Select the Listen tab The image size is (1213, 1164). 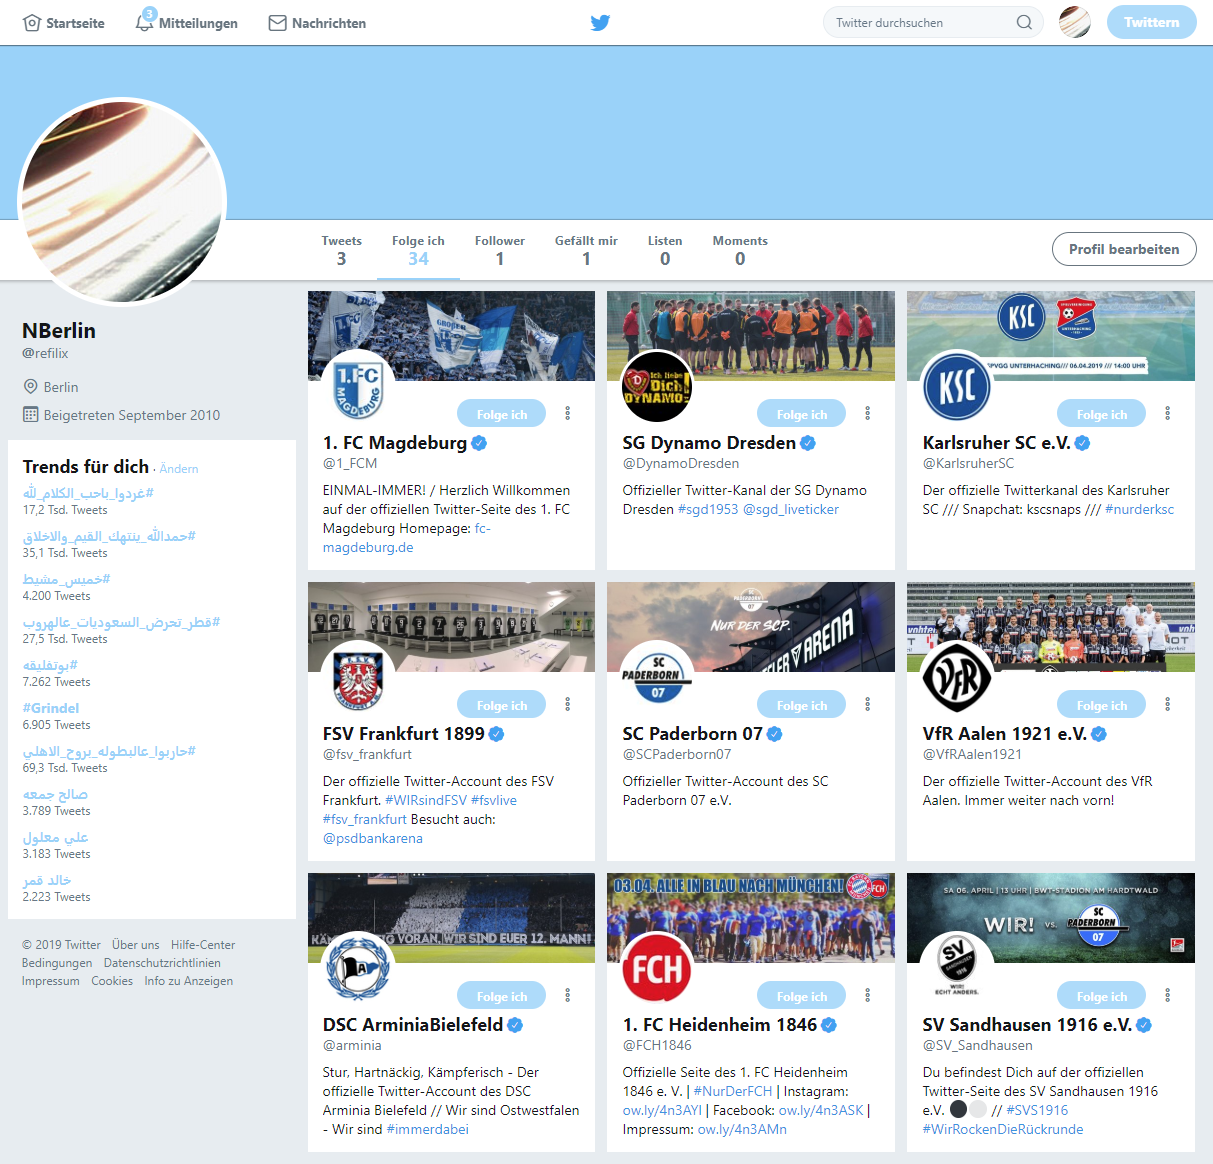[x=665, y=250]
